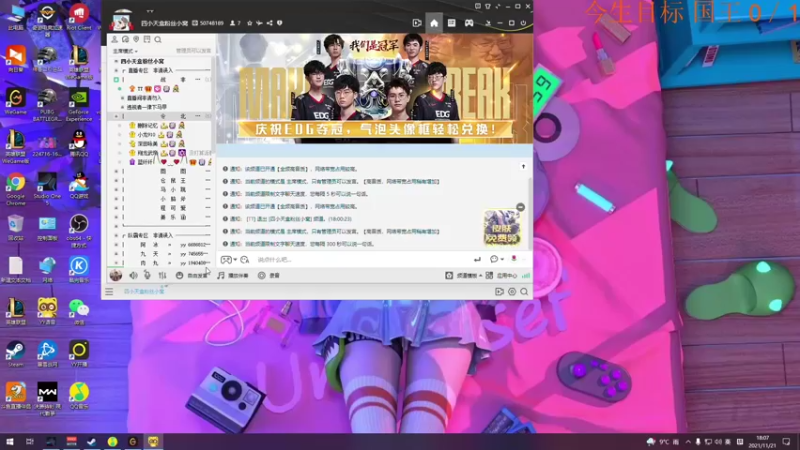This screenshot has width=800, height=450.
Task: Toggle the speaker volume icon
Action: pyautogui.click(x=133, y=276)
